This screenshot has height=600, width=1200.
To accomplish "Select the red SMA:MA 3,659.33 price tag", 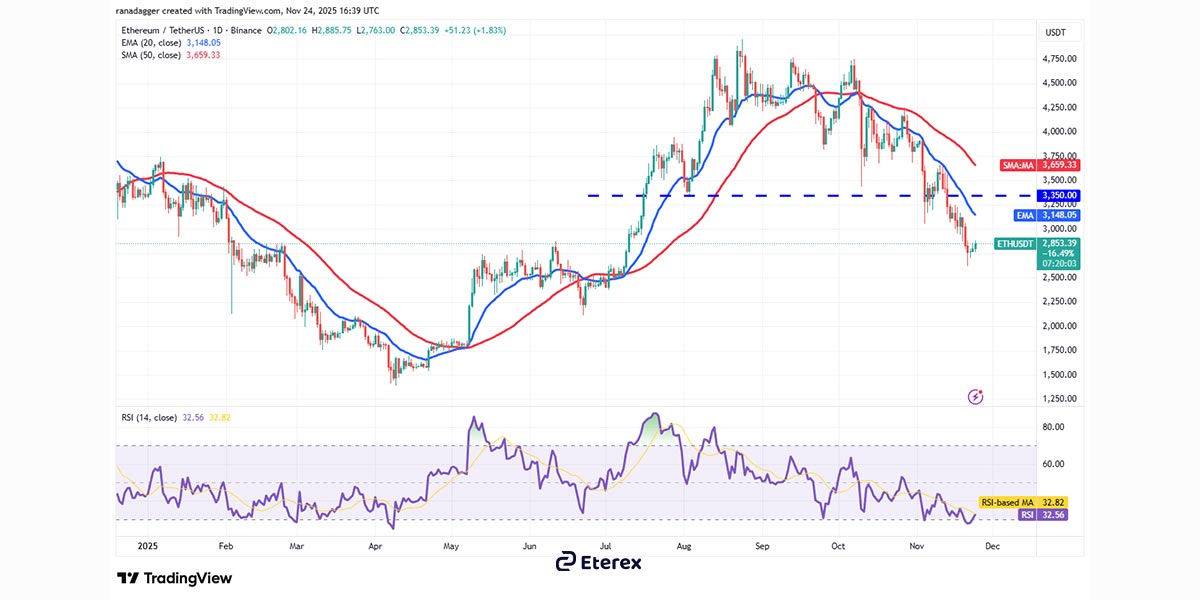I will (x=1043, y=165).
